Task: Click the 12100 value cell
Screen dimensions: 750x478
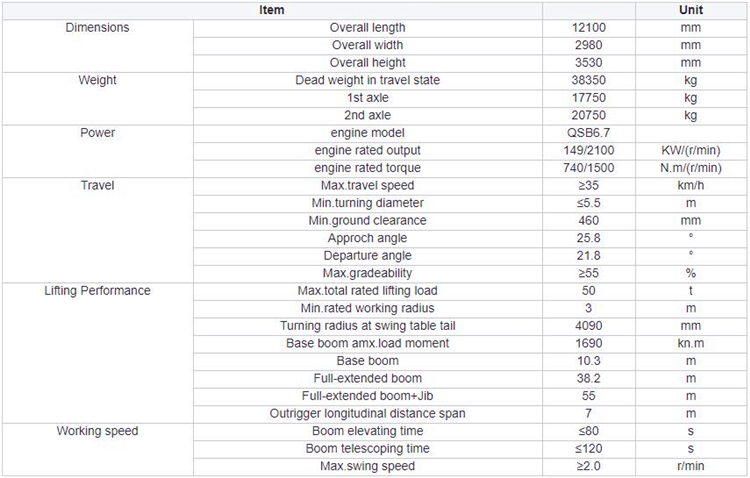Action: (588, 28)
